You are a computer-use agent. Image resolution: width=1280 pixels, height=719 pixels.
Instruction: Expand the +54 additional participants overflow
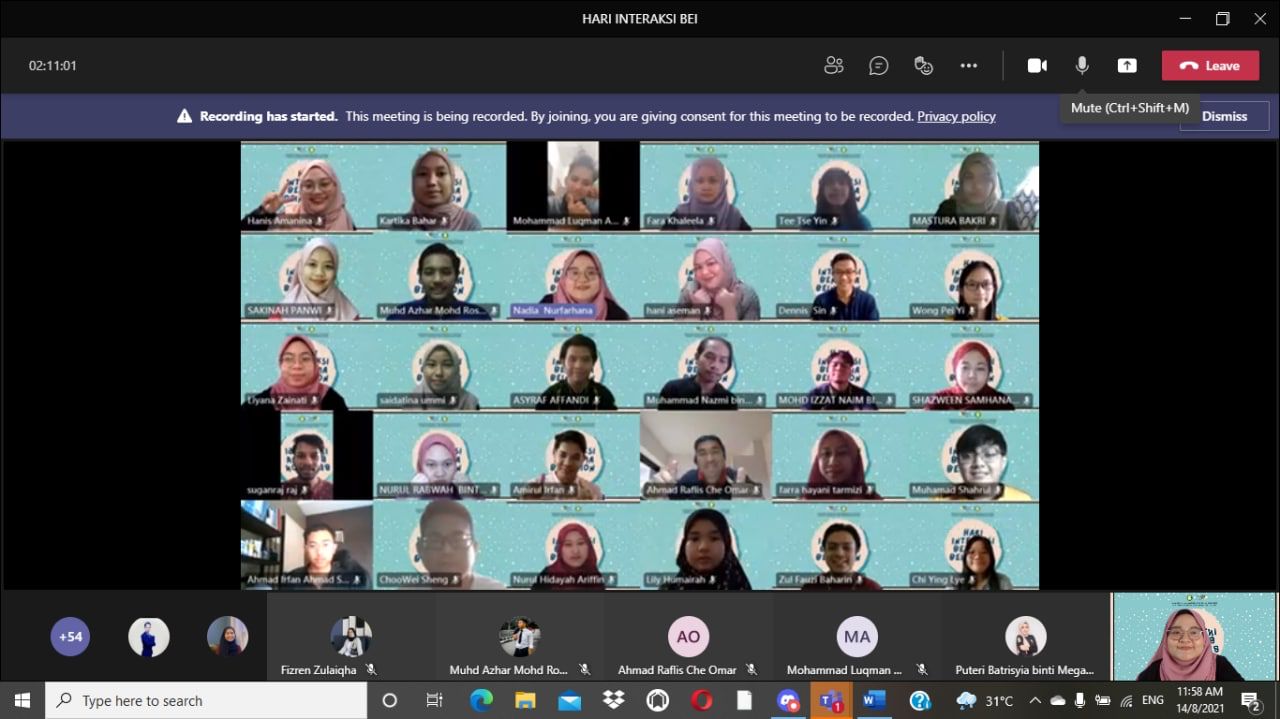click(x=70, y=636)
